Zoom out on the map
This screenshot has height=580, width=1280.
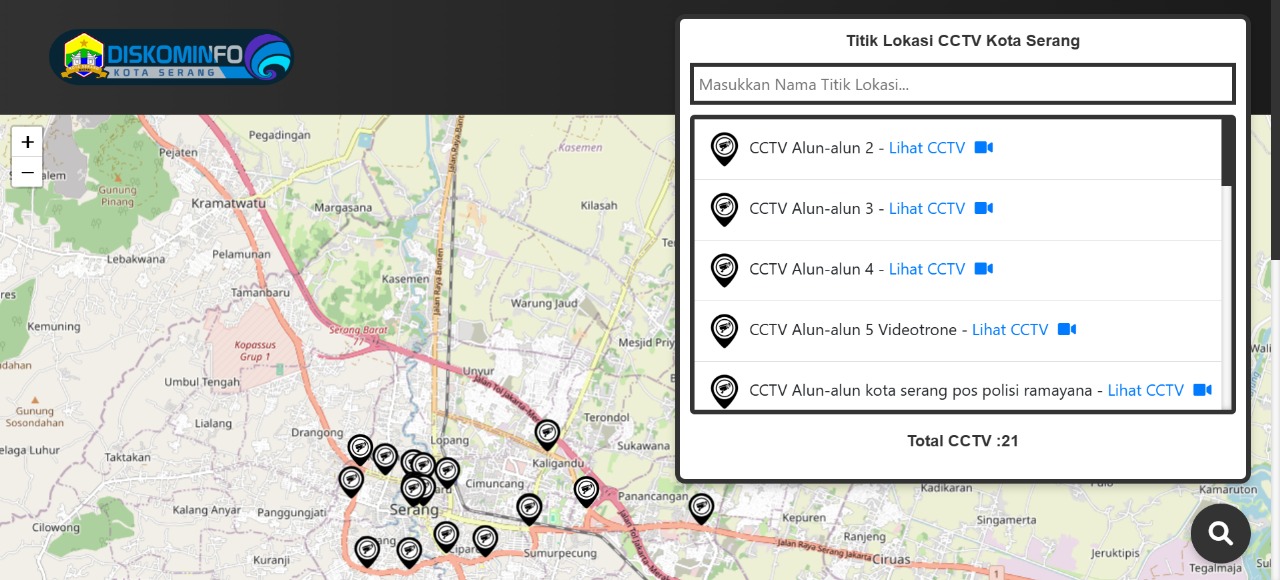tap(27, 172)
